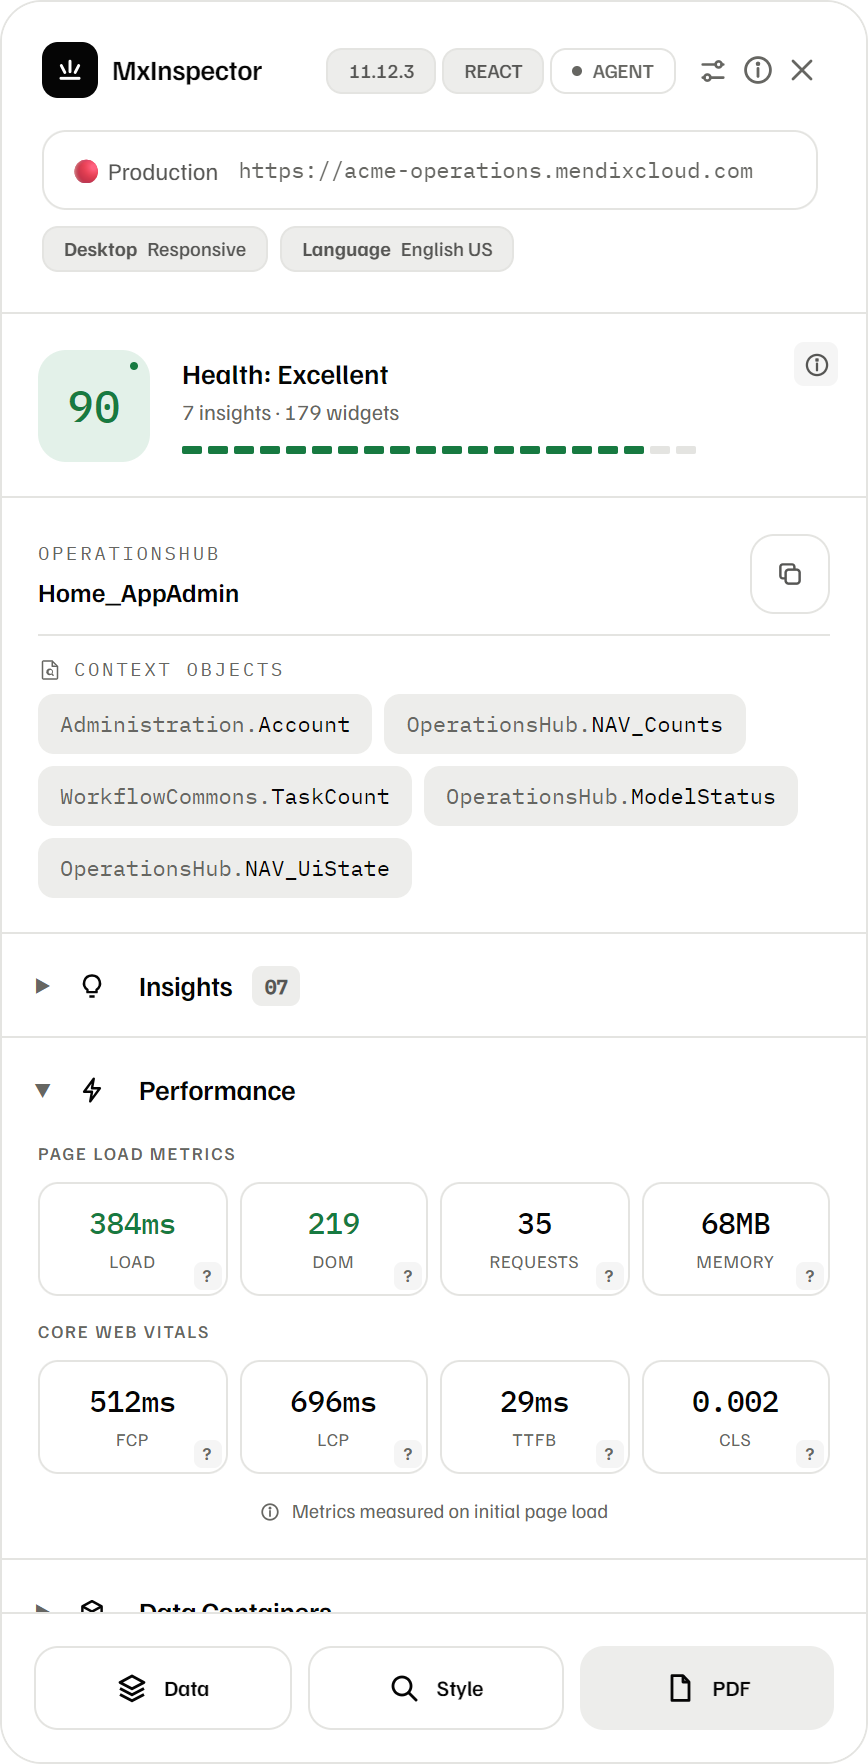Click the 512ms FCP value

[132, 1402]
